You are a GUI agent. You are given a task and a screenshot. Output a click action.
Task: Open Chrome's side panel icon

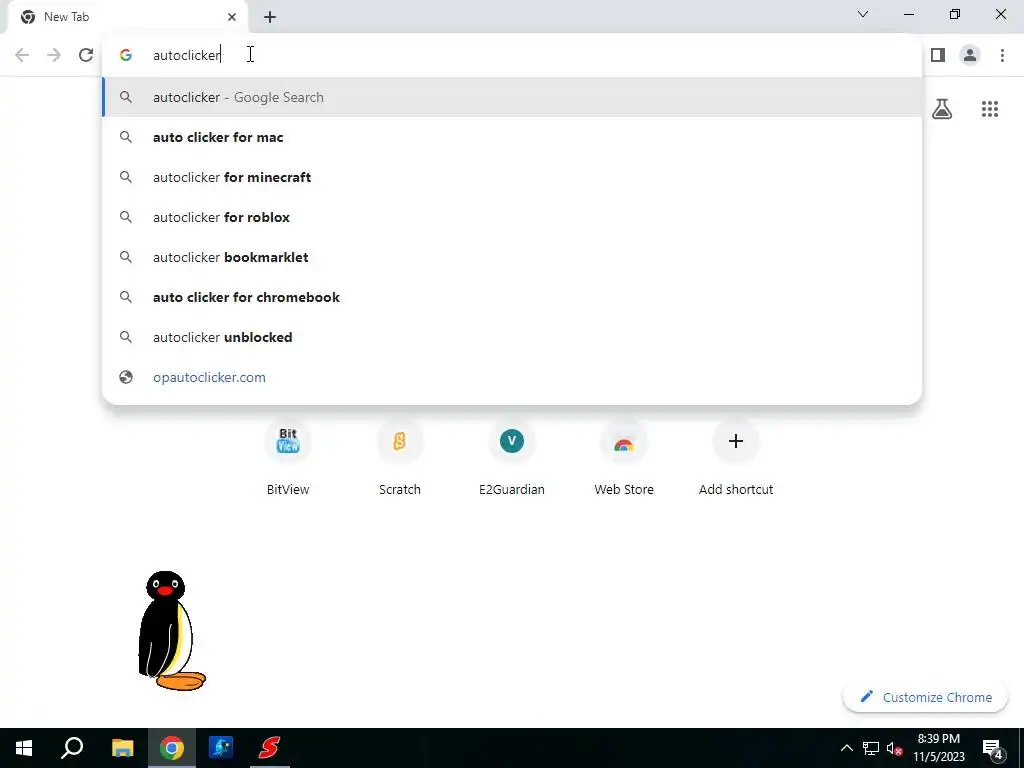tap(938, 55)
